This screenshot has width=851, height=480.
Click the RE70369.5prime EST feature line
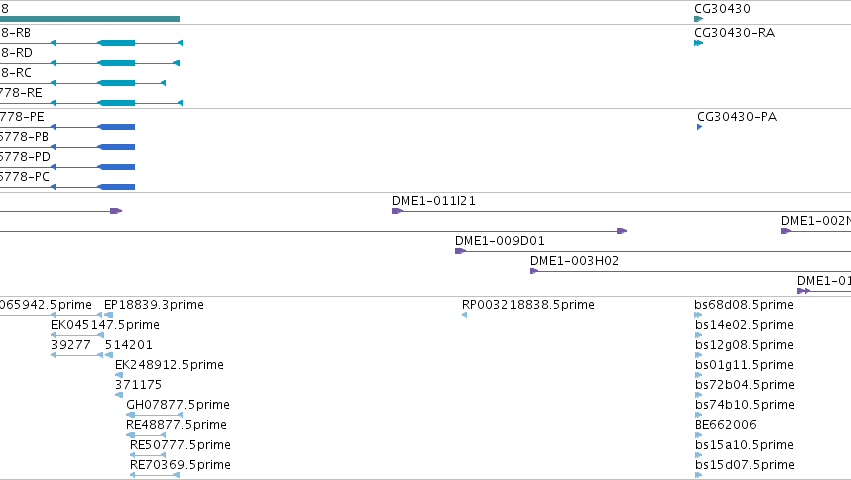point(155,475)
